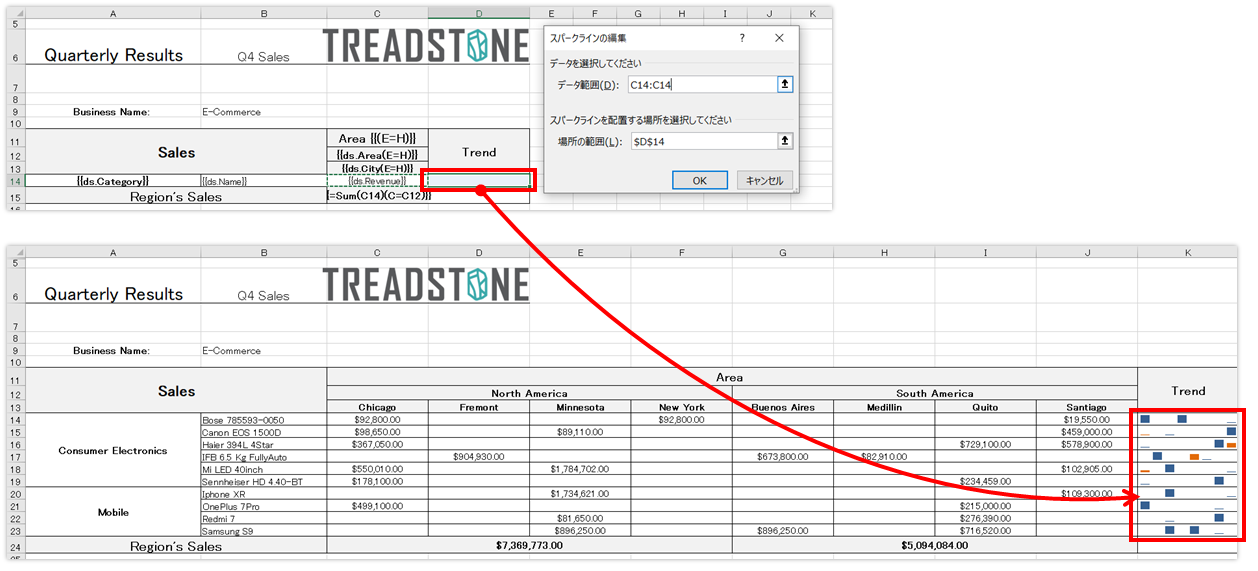Image resolution: width=1258 pixels, height=571 pixels.
Task: Click the Fremont column heading
Action: point(479,407)
